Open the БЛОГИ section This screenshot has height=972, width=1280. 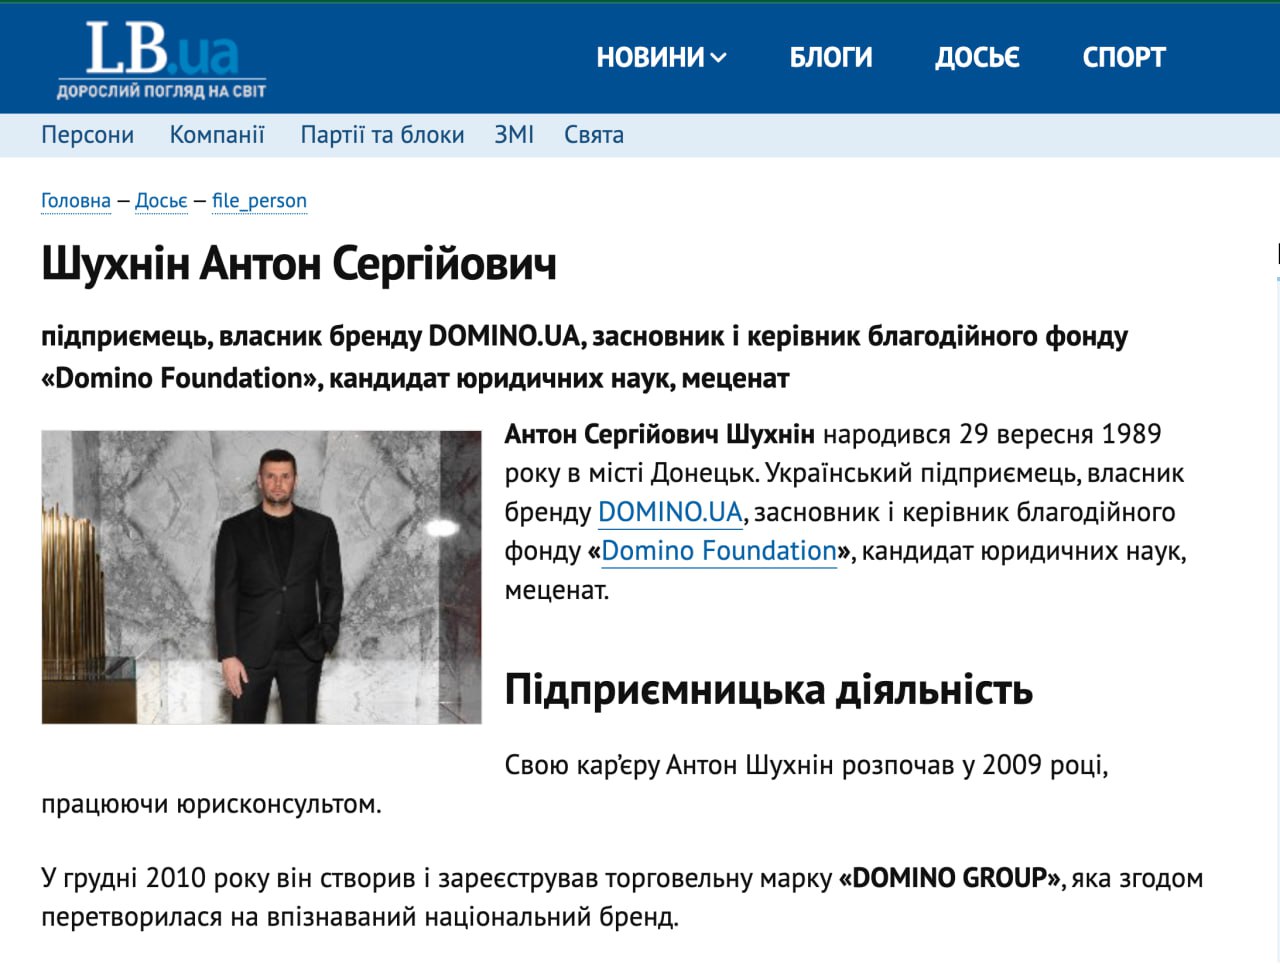[831, 57]
